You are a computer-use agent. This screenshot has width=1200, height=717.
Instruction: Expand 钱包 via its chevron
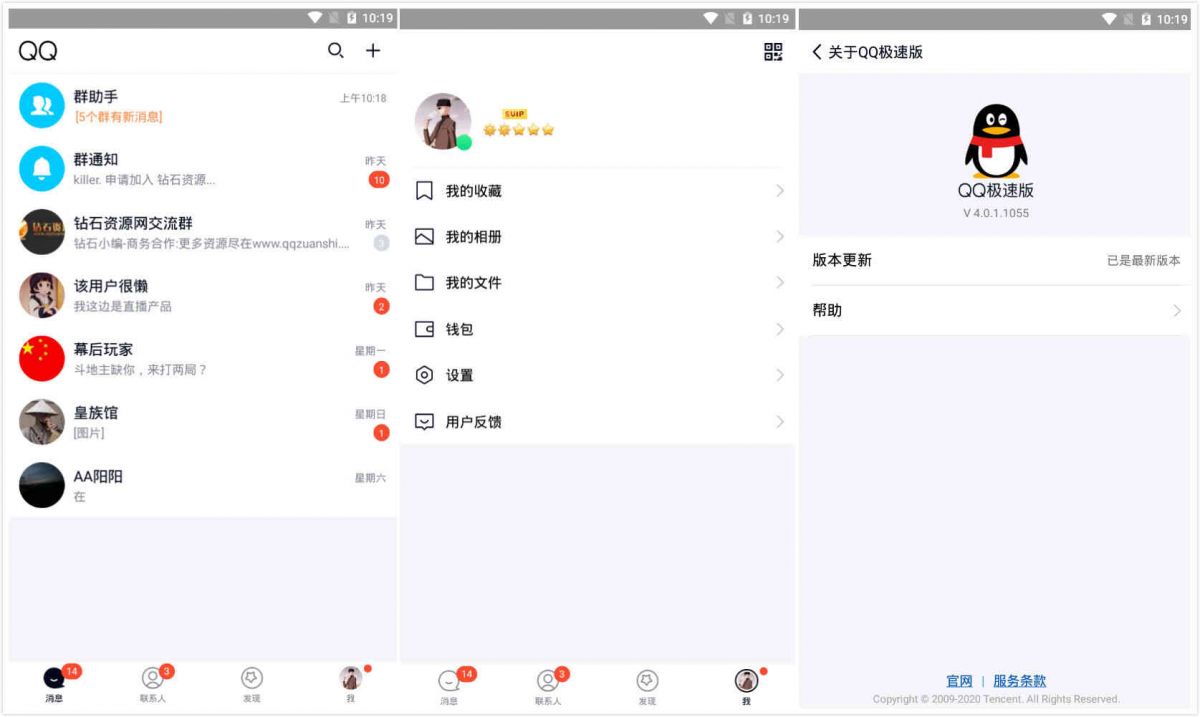click(x=780, y=329)
